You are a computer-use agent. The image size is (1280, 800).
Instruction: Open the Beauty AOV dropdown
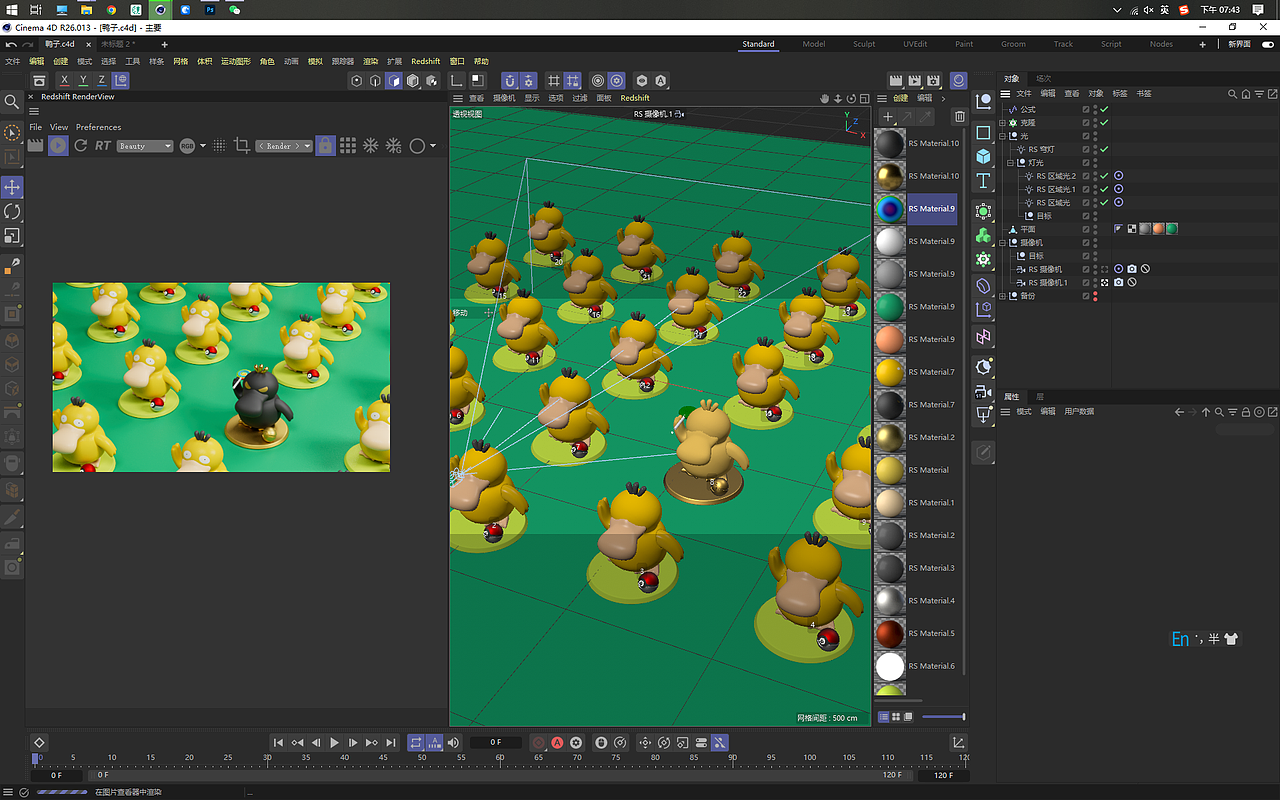145,146
